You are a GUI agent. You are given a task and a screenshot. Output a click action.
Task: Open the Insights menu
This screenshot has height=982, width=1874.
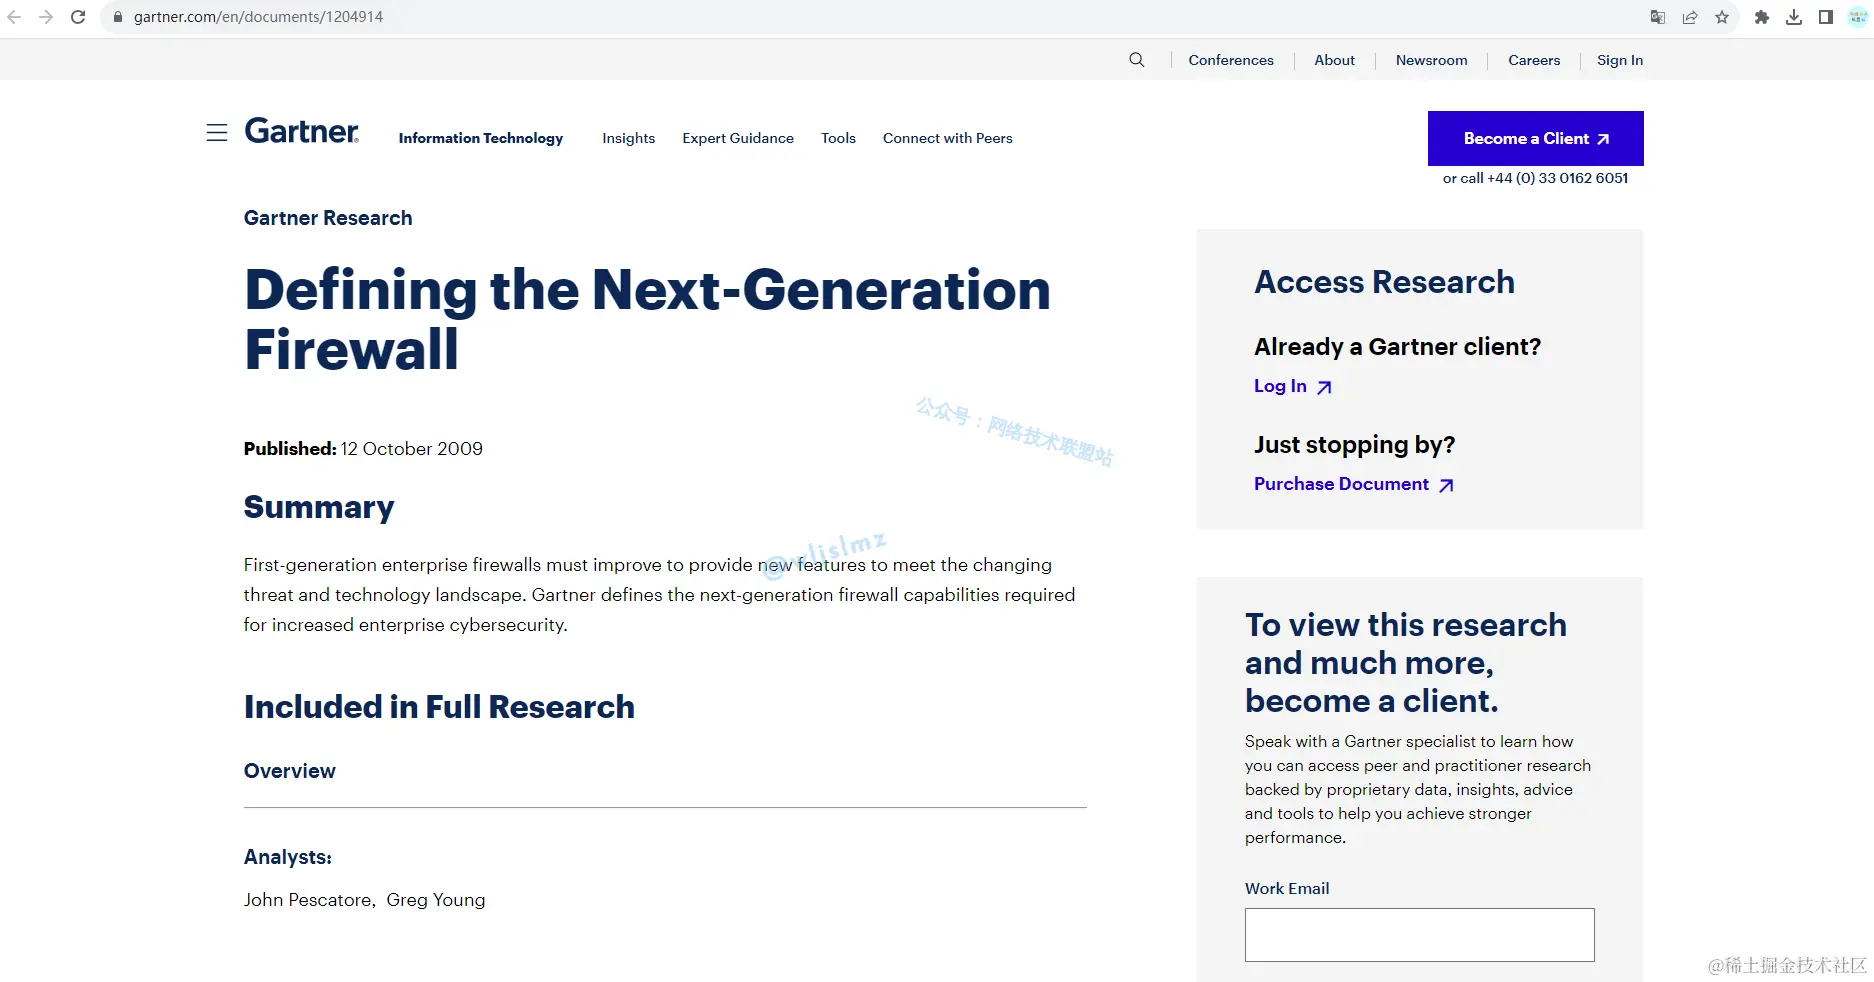(629, 138)
